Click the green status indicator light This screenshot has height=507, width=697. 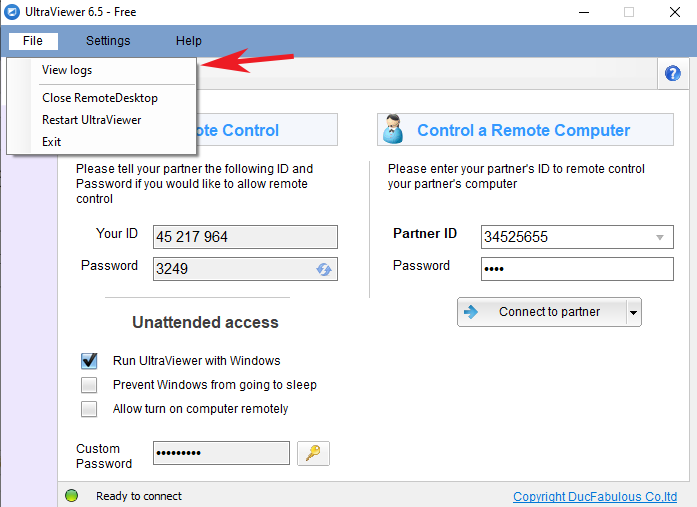pyautogui.click(x=72, y=495)
